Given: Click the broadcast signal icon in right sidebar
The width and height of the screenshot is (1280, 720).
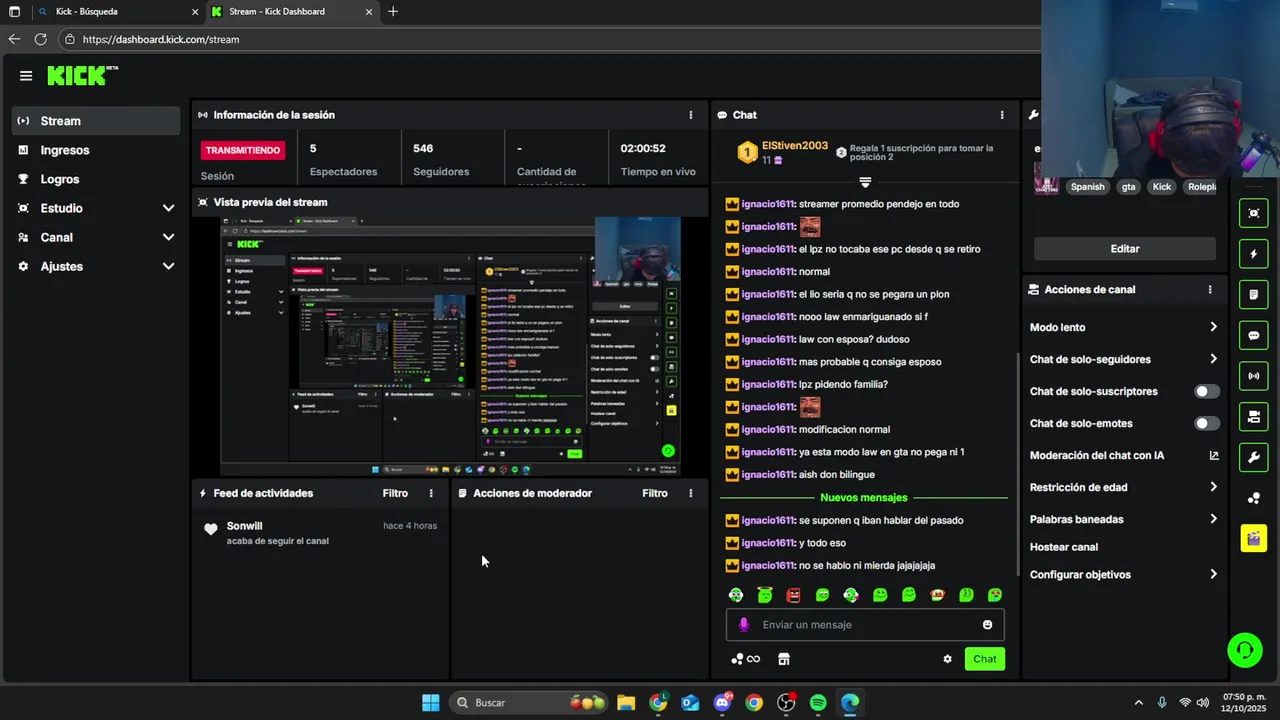Looking at the screenshot, I should (1254, 376).
